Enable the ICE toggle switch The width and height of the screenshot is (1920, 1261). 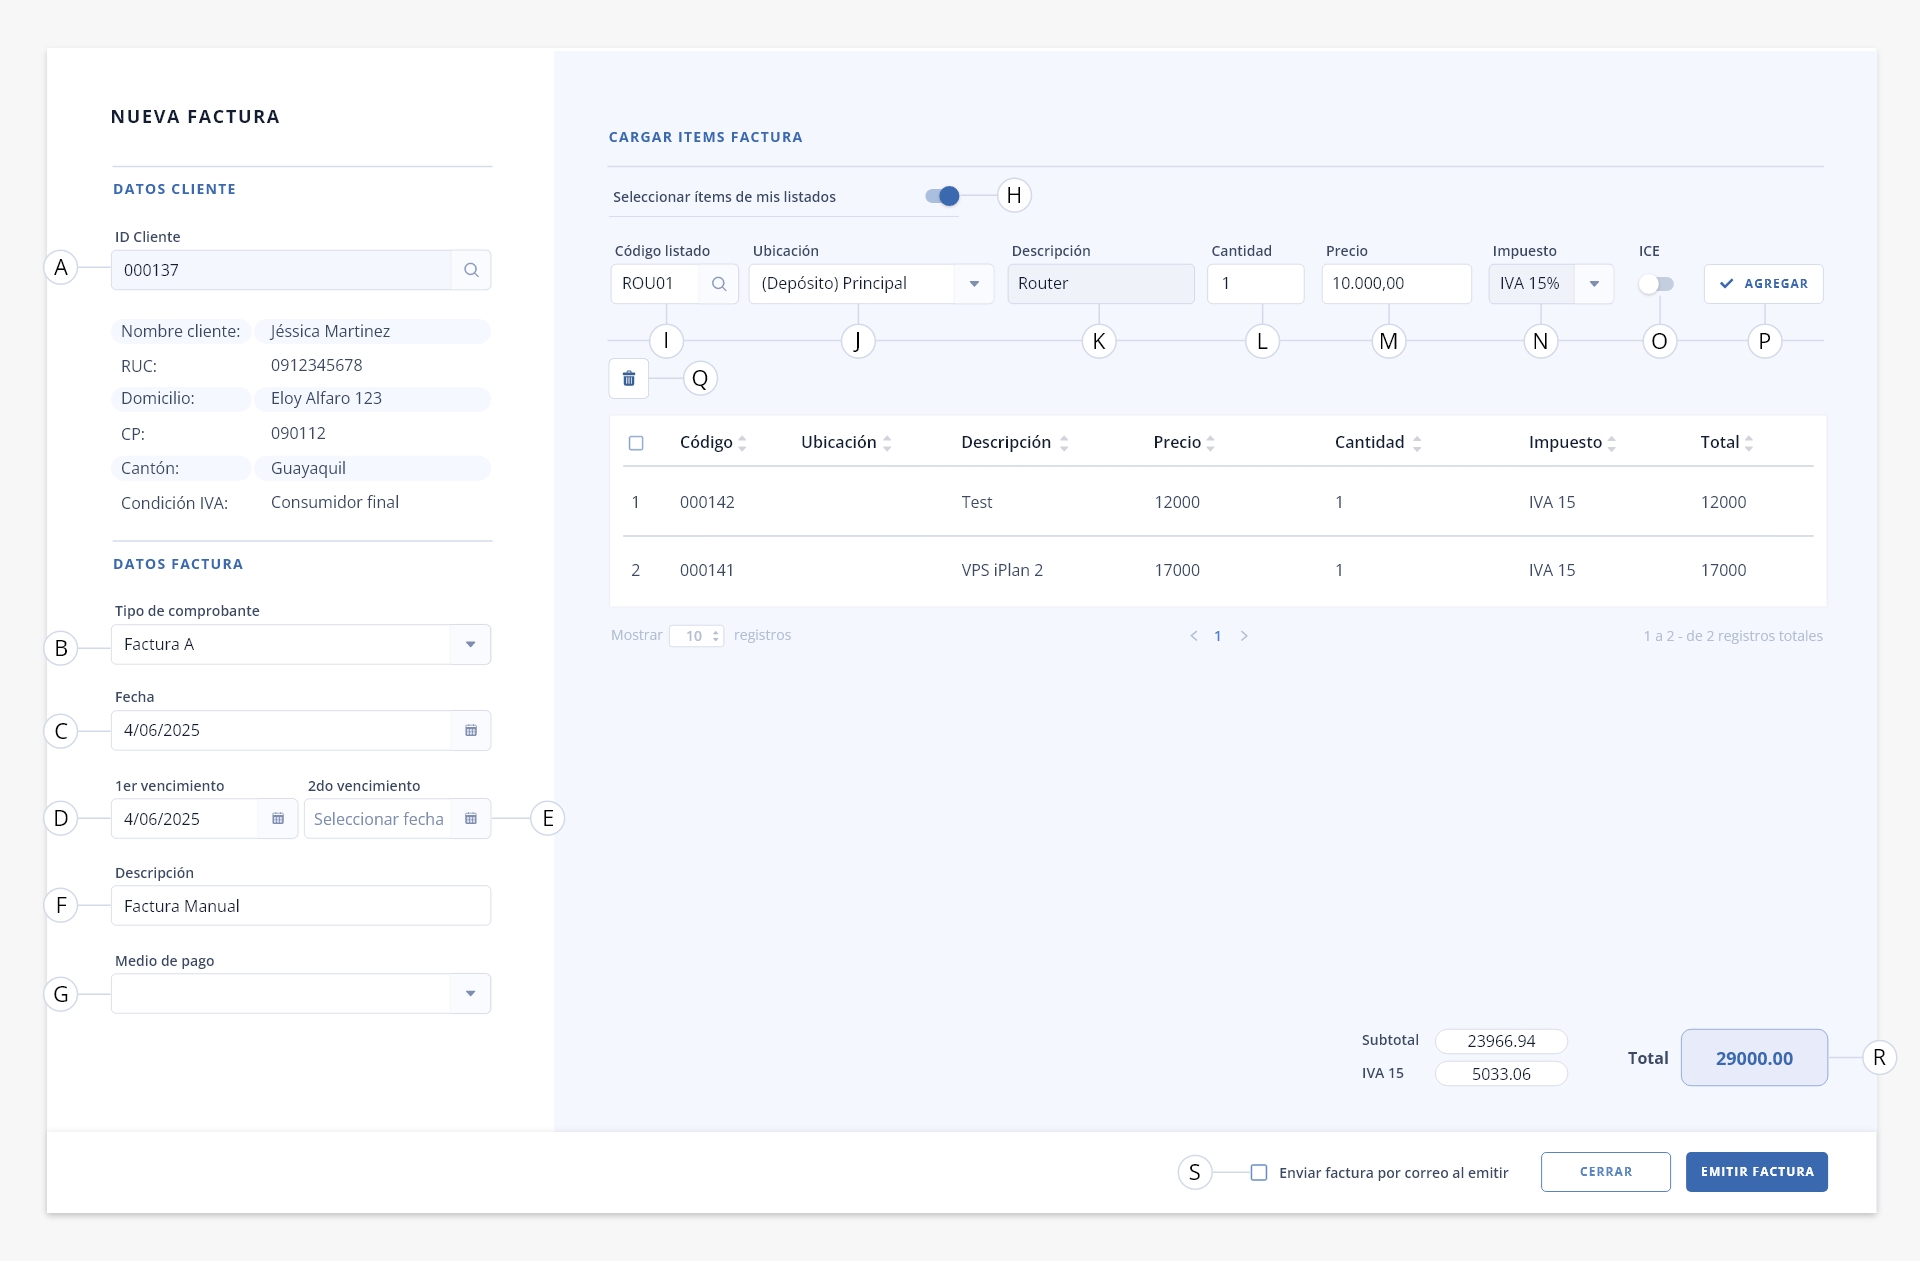(1656, 284)
